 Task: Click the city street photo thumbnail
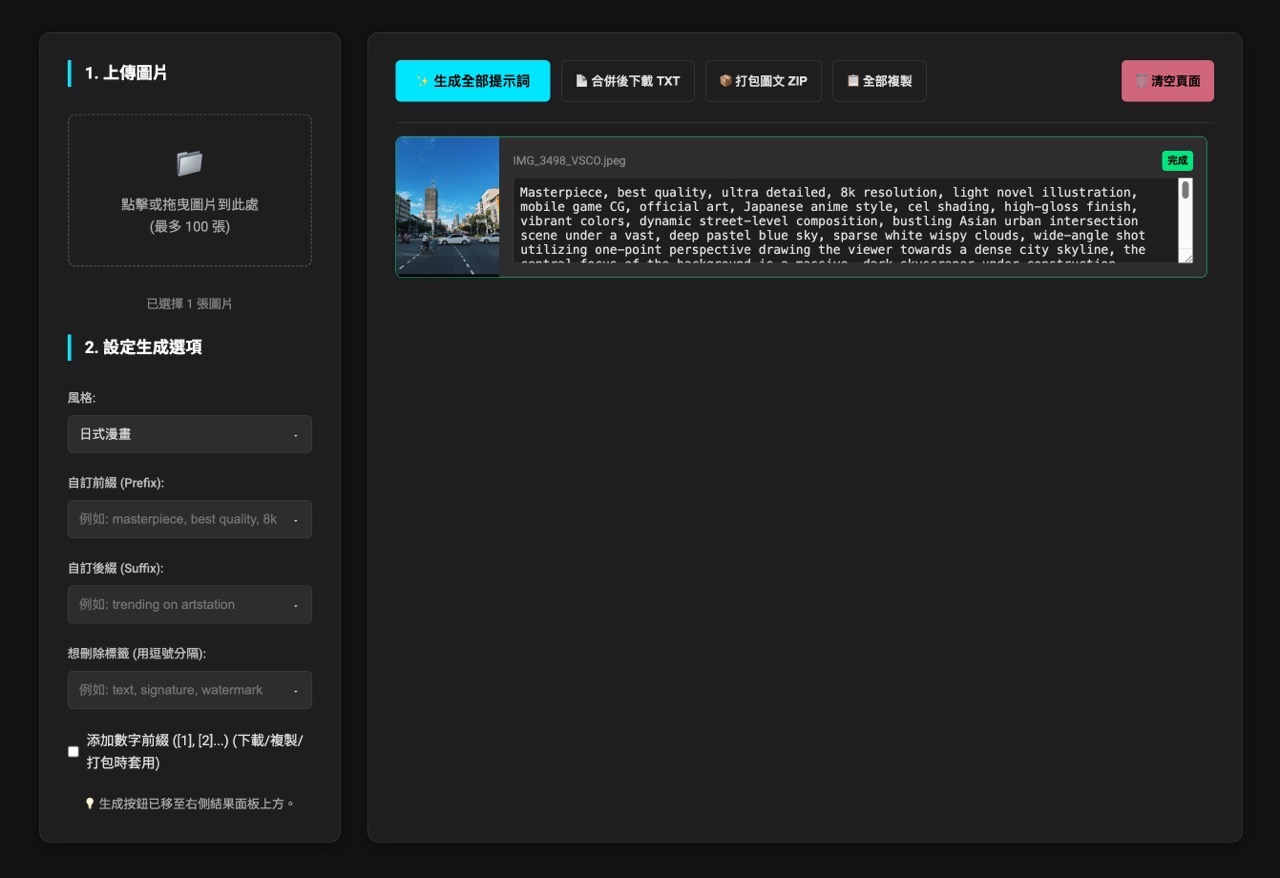pos(447,206)
